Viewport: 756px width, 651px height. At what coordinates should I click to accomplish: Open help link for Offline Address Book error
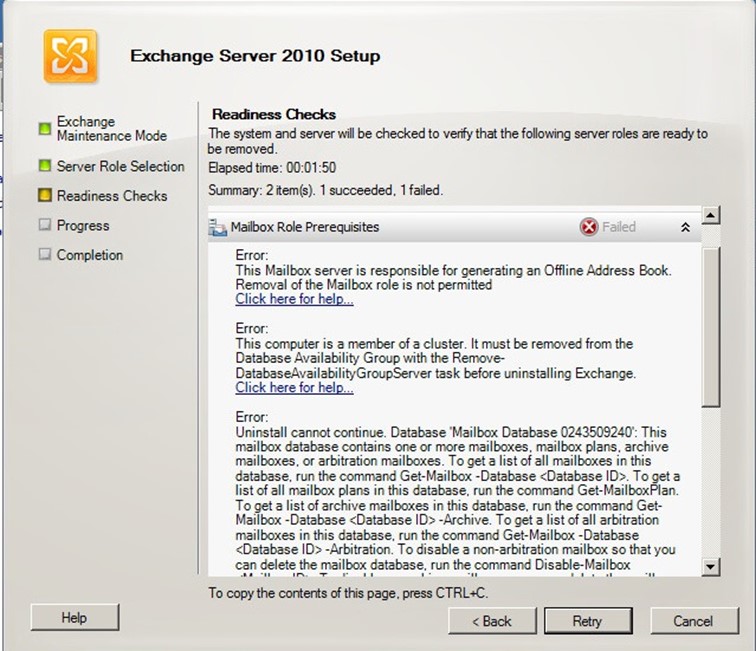[x=294, y=299]
